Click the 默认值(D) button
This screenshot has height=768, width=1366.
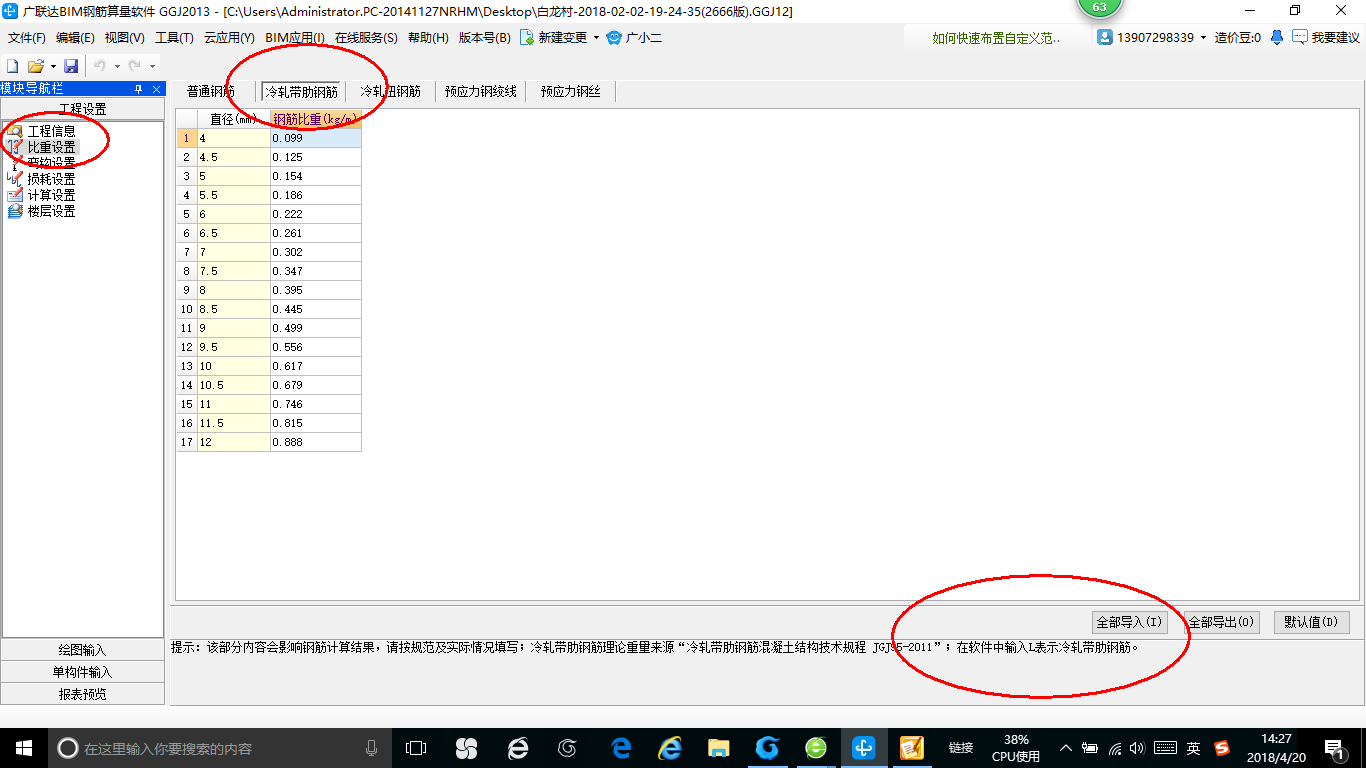click(1312, 622)
